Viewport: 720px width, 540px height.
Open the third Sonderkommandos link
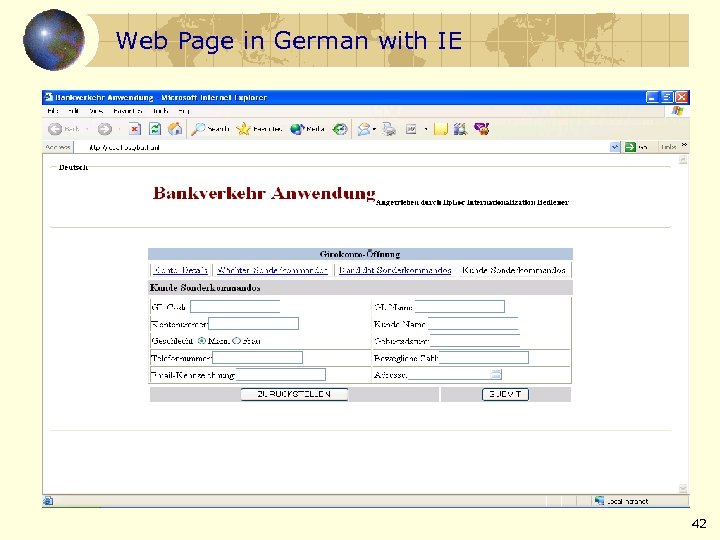pyautogui.click(x=395, y=270)
